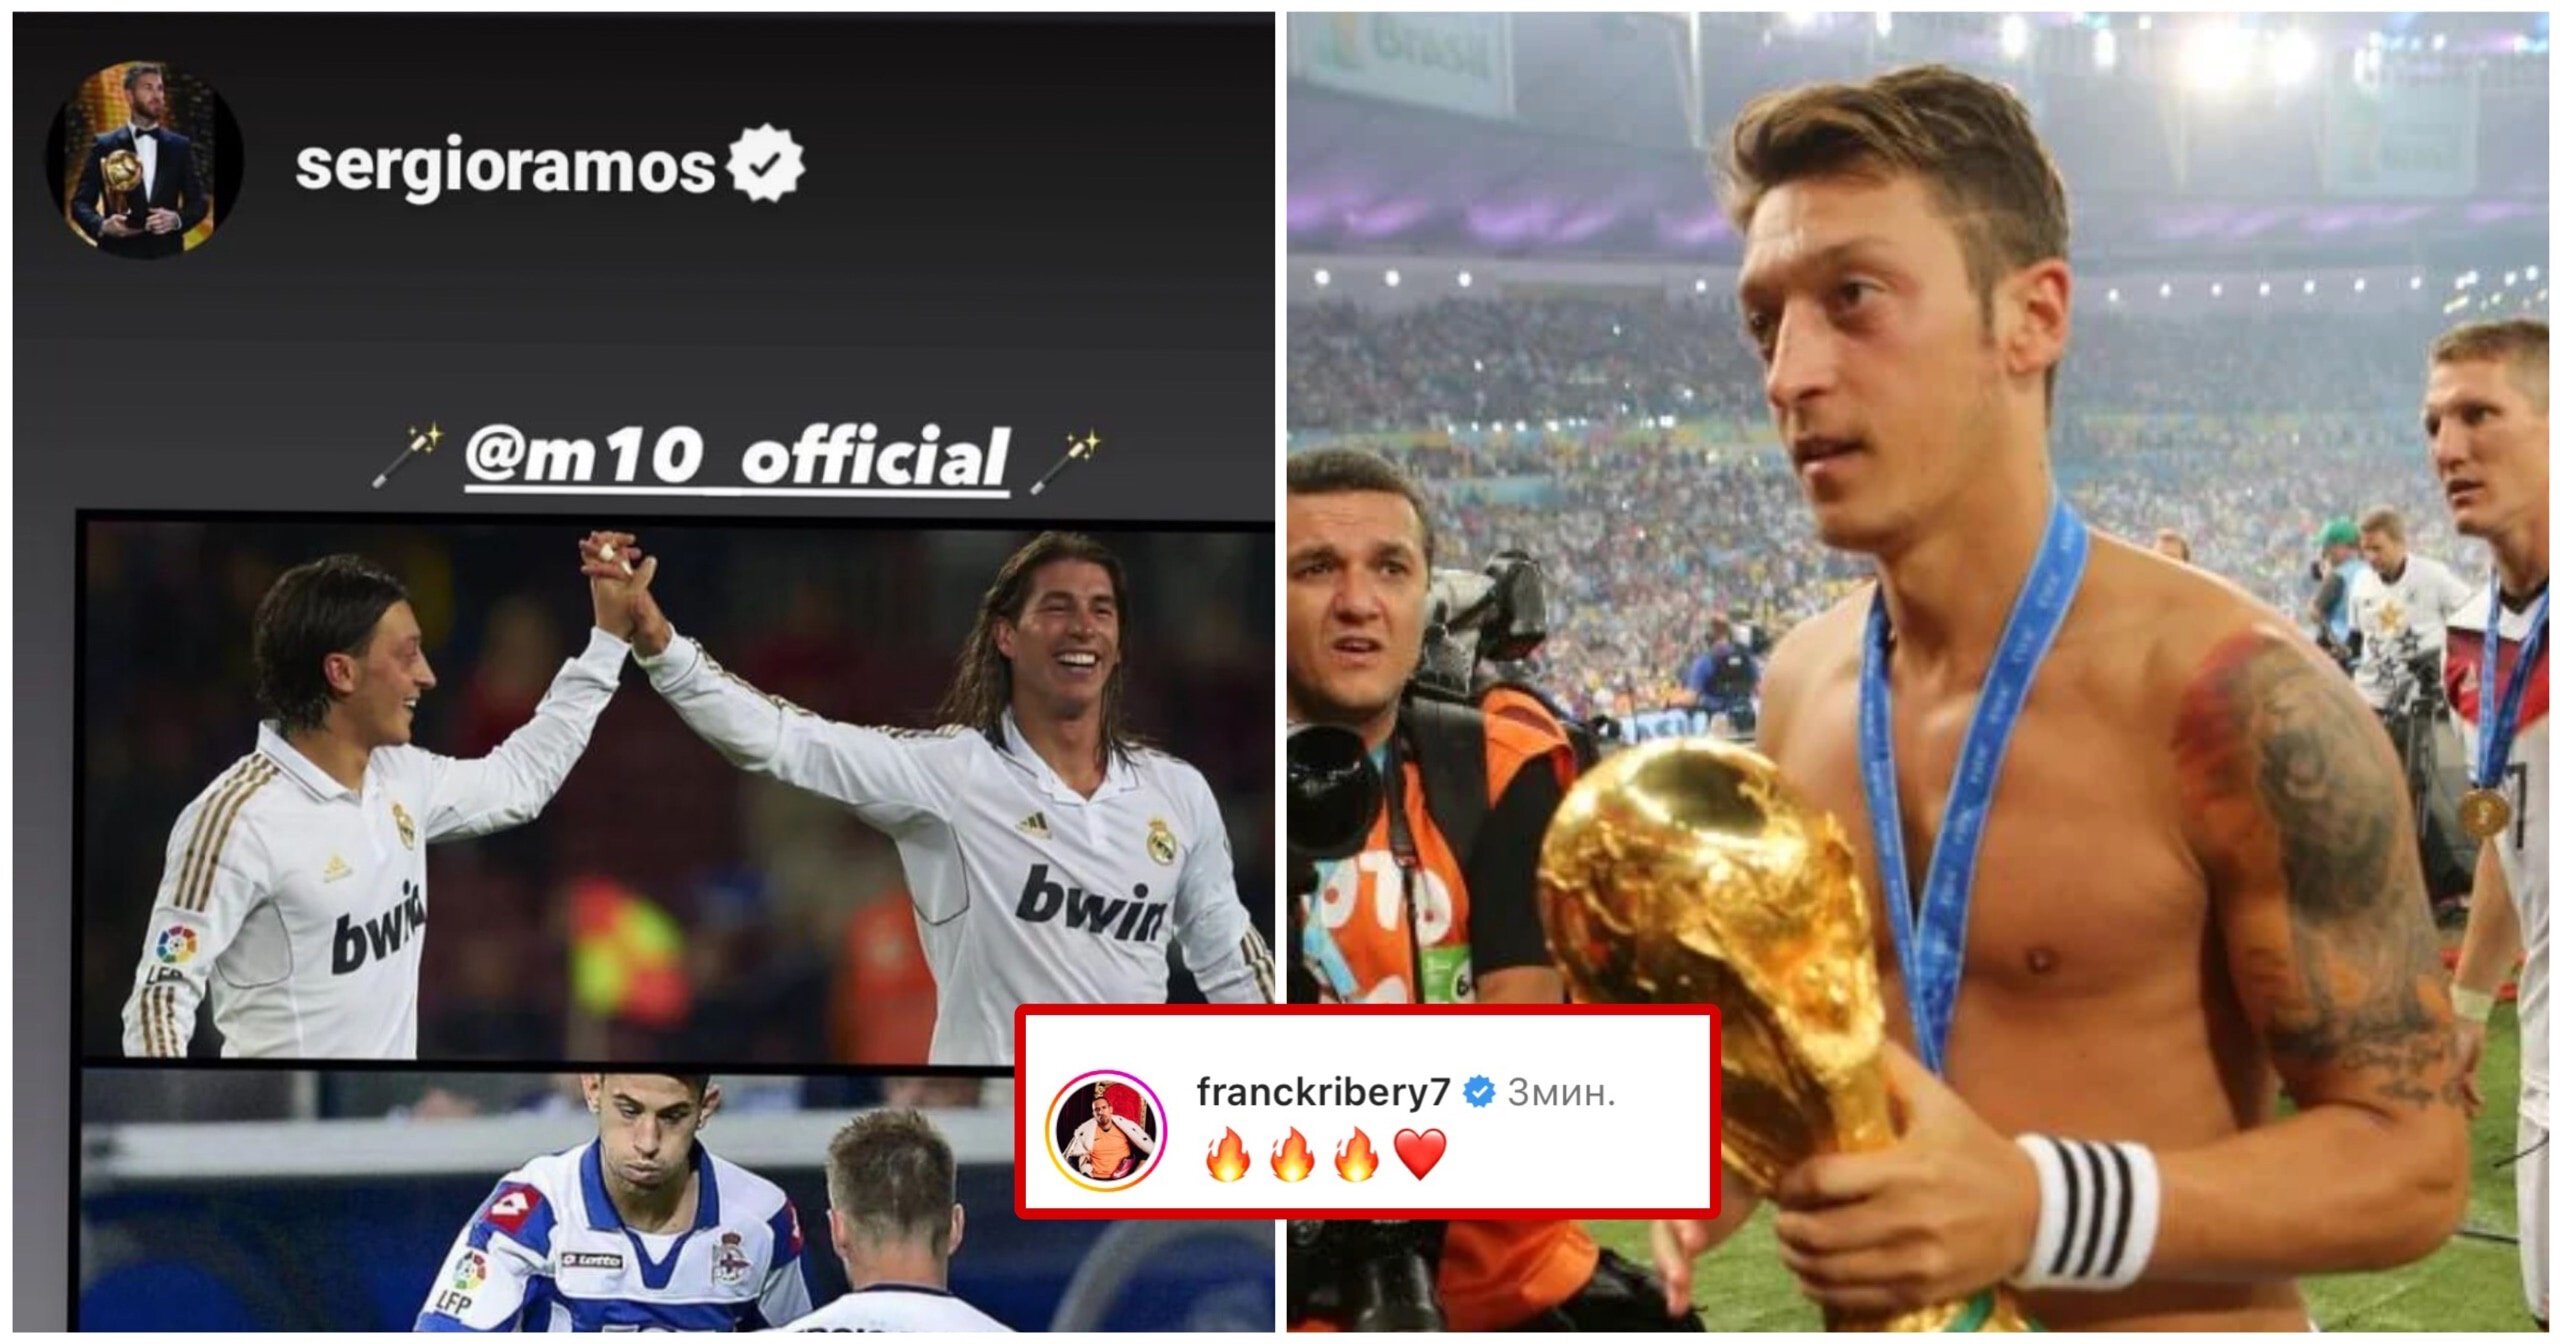Image resolution: width=2560 pixels, height=1344 pixels.
Task: Click the verified badge beside sergioramos
Action: coord(766,164)
